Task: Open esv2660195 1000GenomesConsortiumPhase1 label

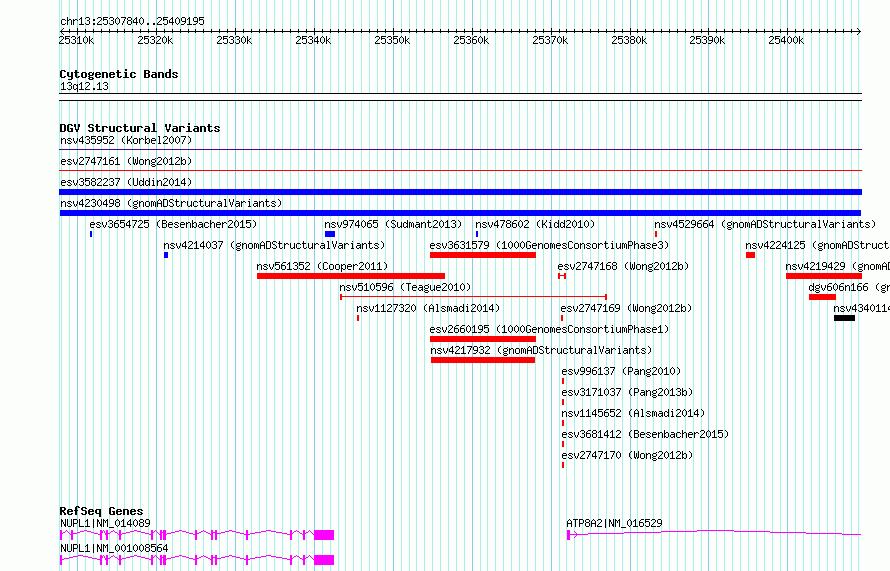Action: (549, 329)
